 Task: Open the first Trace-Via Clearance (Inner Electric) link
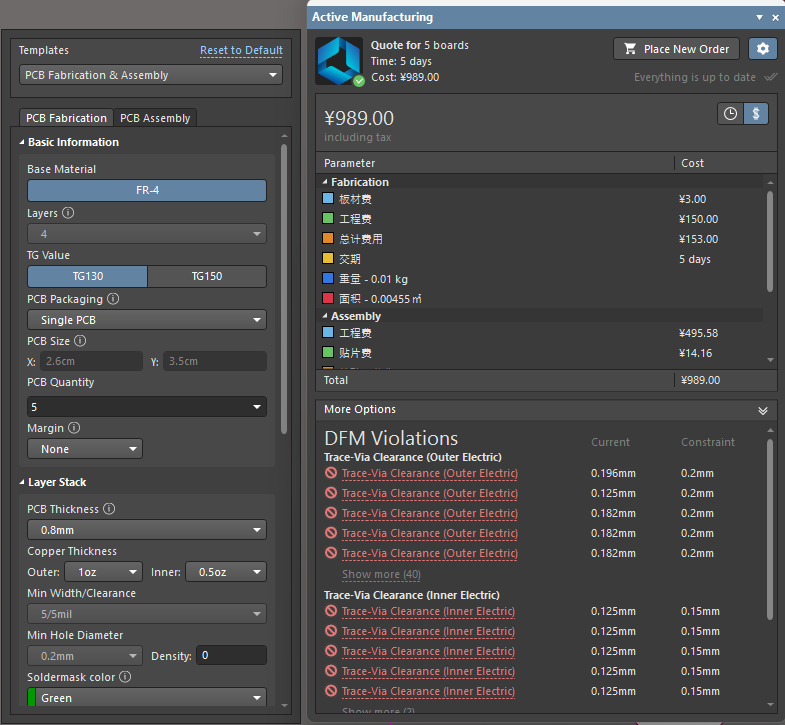428,611
